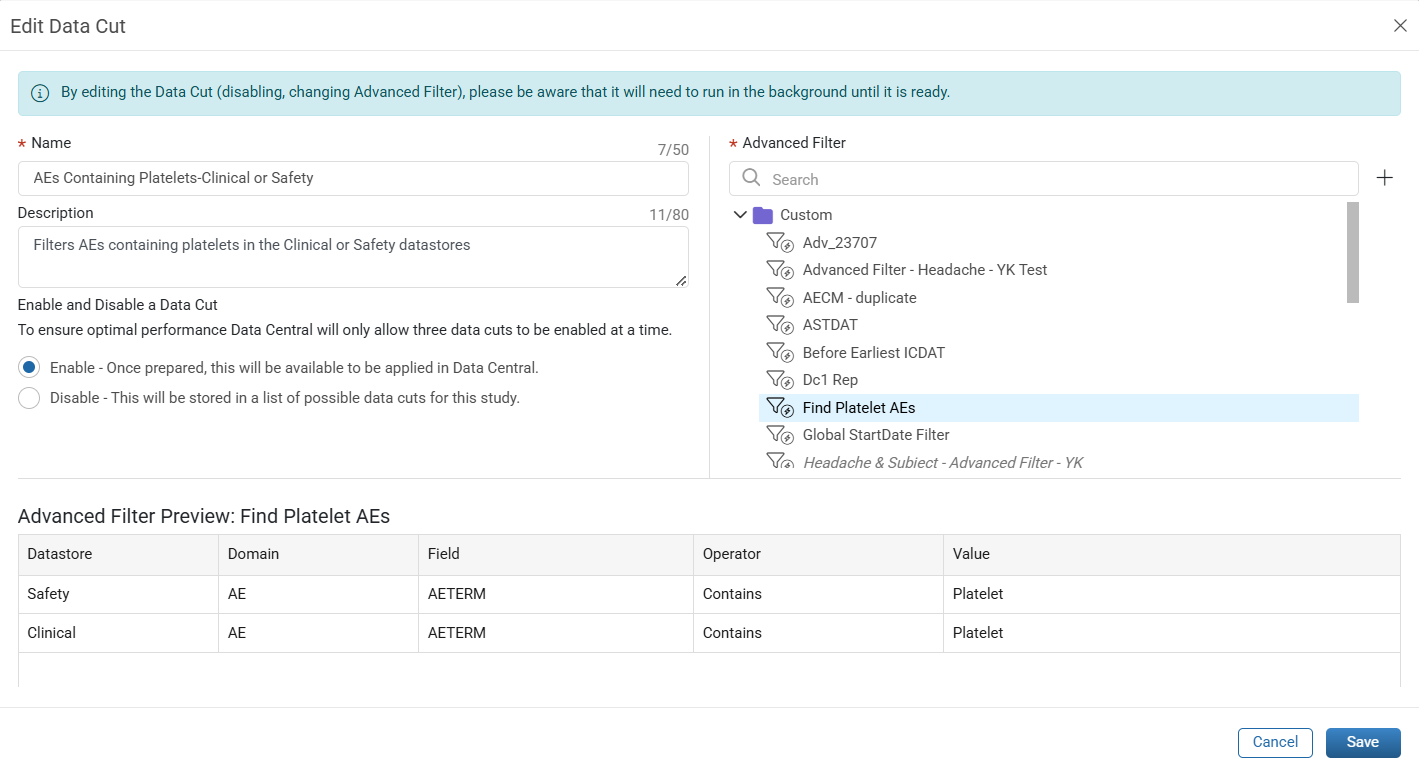This screenshot has width=1419, height=774.
Task: Click the filter icon beside ASTDAT
Action: [780, 325]
